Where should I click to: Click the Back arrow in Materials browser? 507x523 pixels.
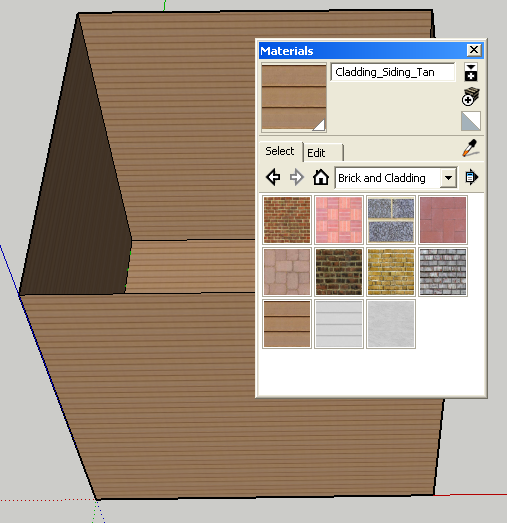(273, 177)
